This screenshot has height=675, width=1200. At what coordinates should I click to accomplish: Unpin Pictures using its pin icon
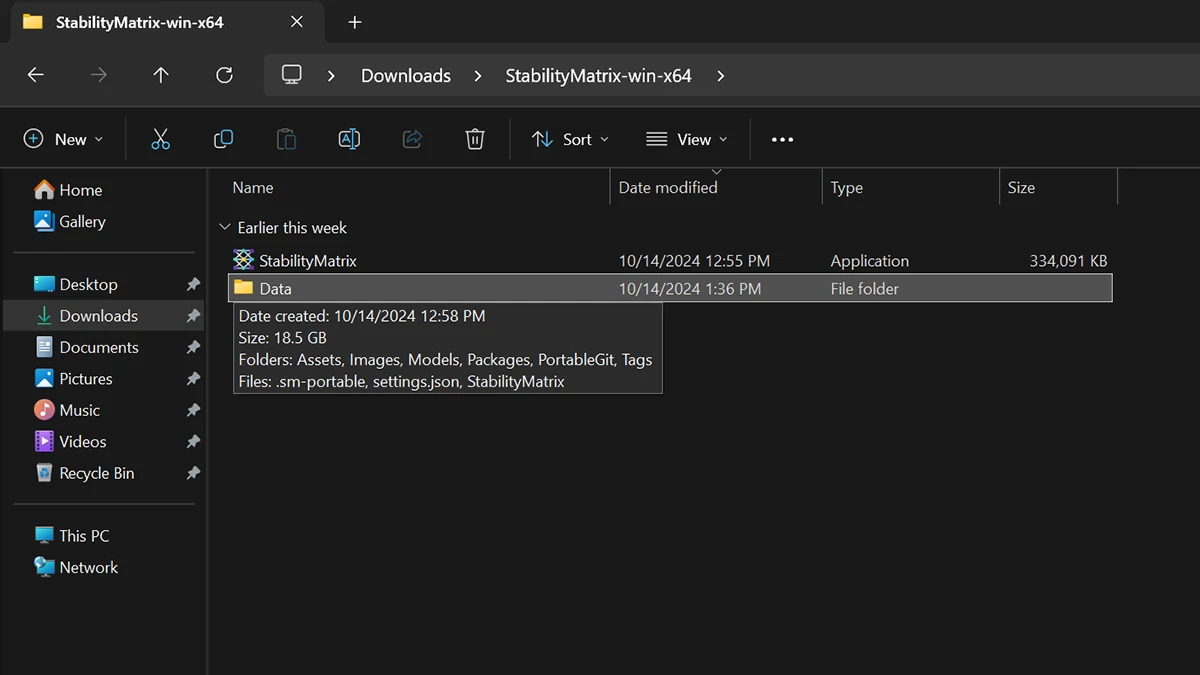point(193,379)
